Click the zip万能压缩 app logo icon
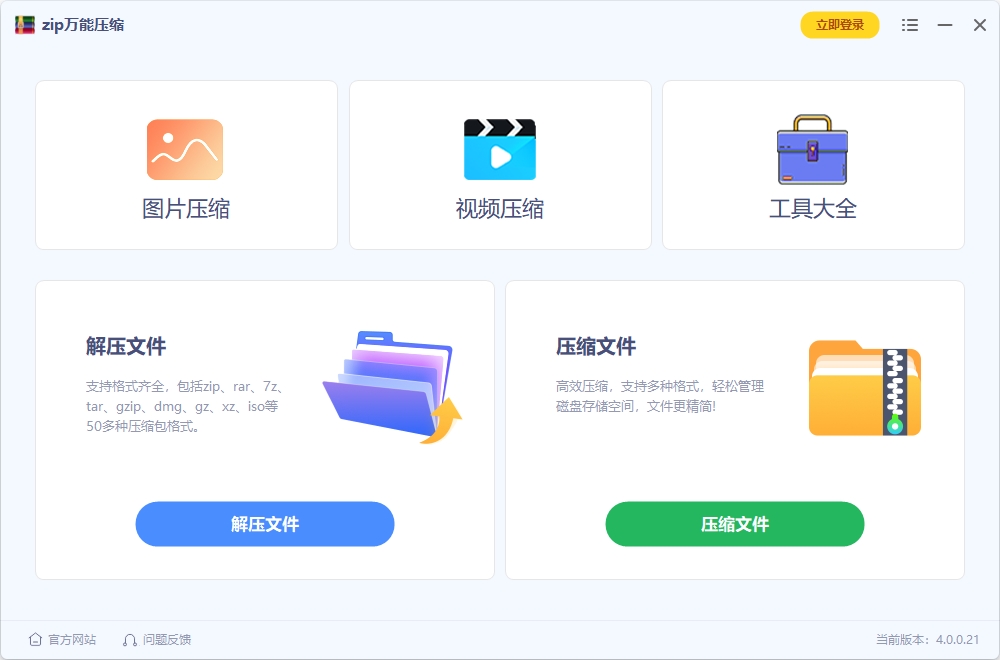 pyautogui.click(x=25, y=25)
